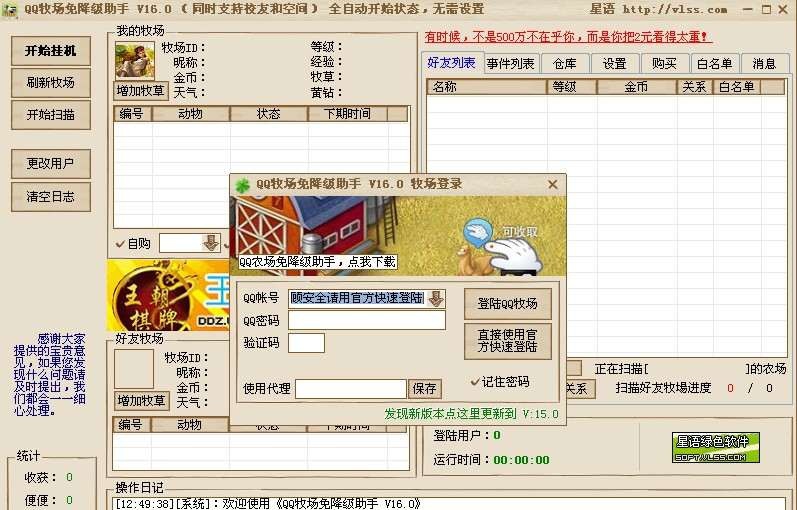Switch to the 好友列表 tab
This screenshot has width=797, height=510.
pyautogui.click(x=451, y=63)
